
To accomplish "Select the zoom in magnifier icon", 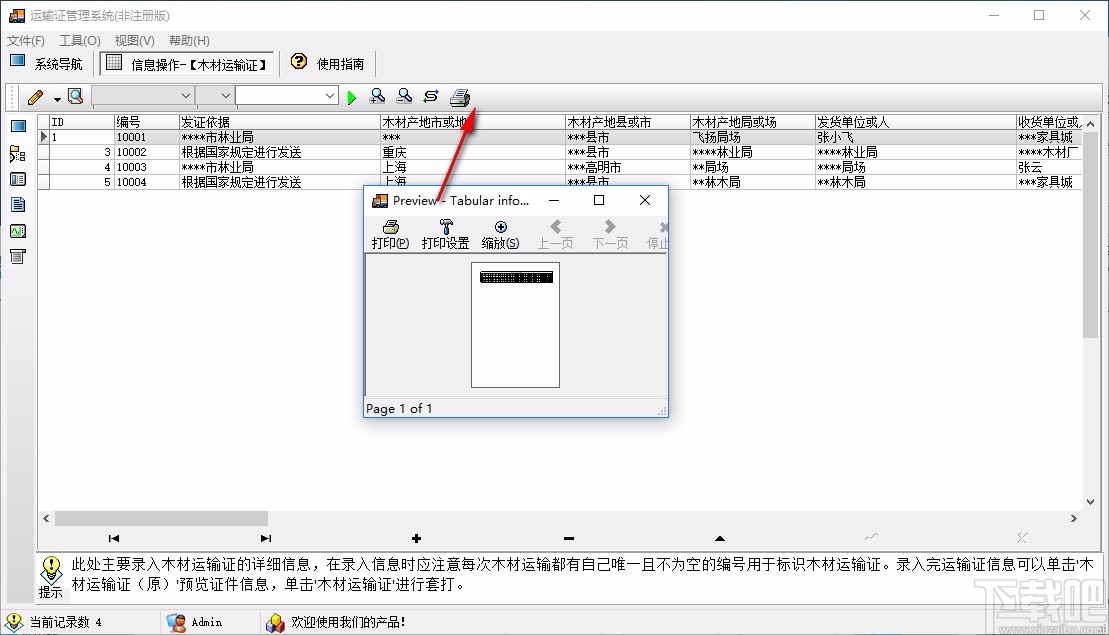I will point(378,96).
